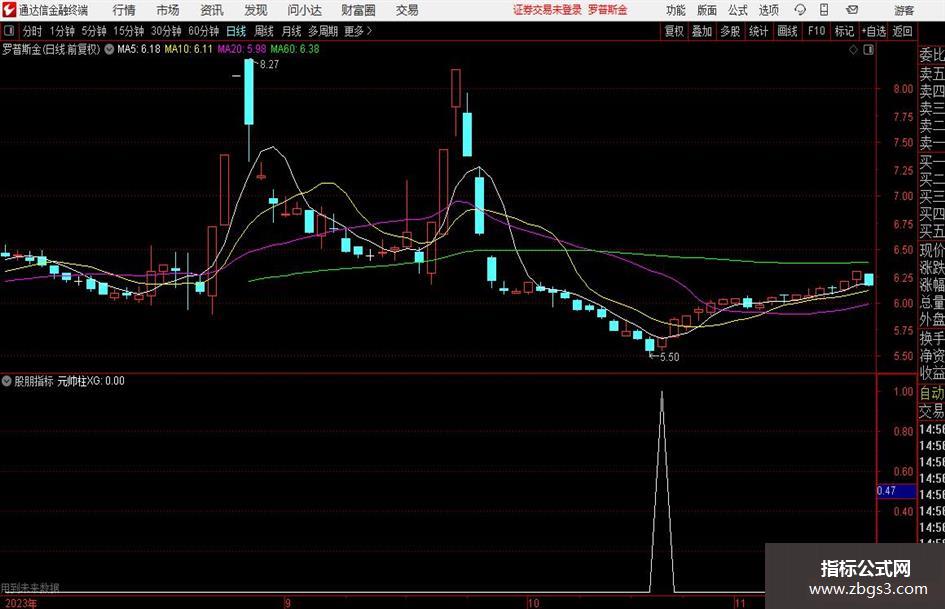Open the 资讯 menu
The height and width of the screenshot is (609, 945).
click(x=212, y=10)
